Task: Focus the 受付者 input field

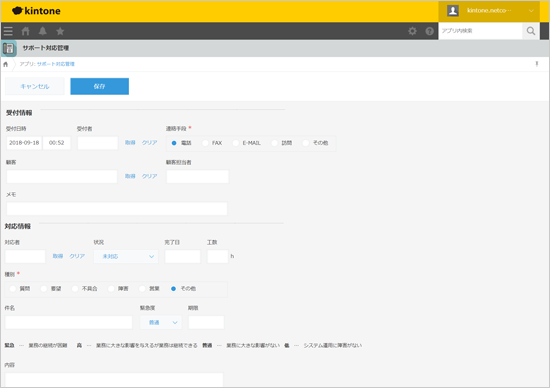Action: coord(98,143)
